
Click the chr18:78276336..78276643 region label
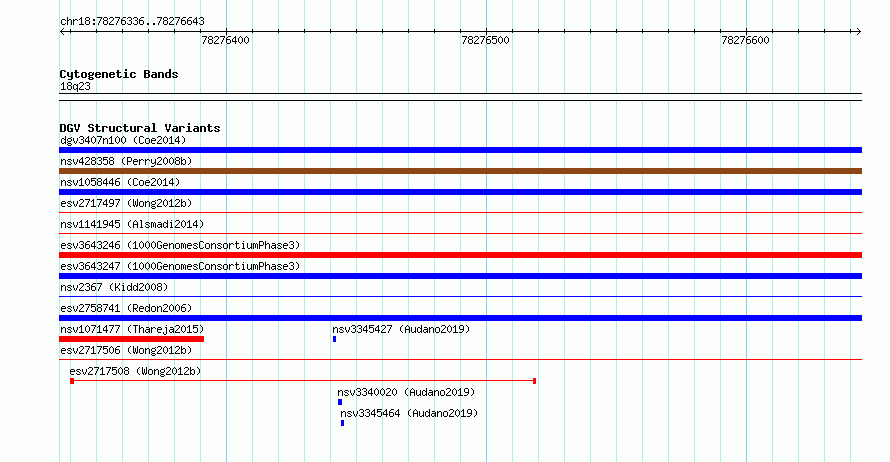pyautogui.click(x=132, y=22)
